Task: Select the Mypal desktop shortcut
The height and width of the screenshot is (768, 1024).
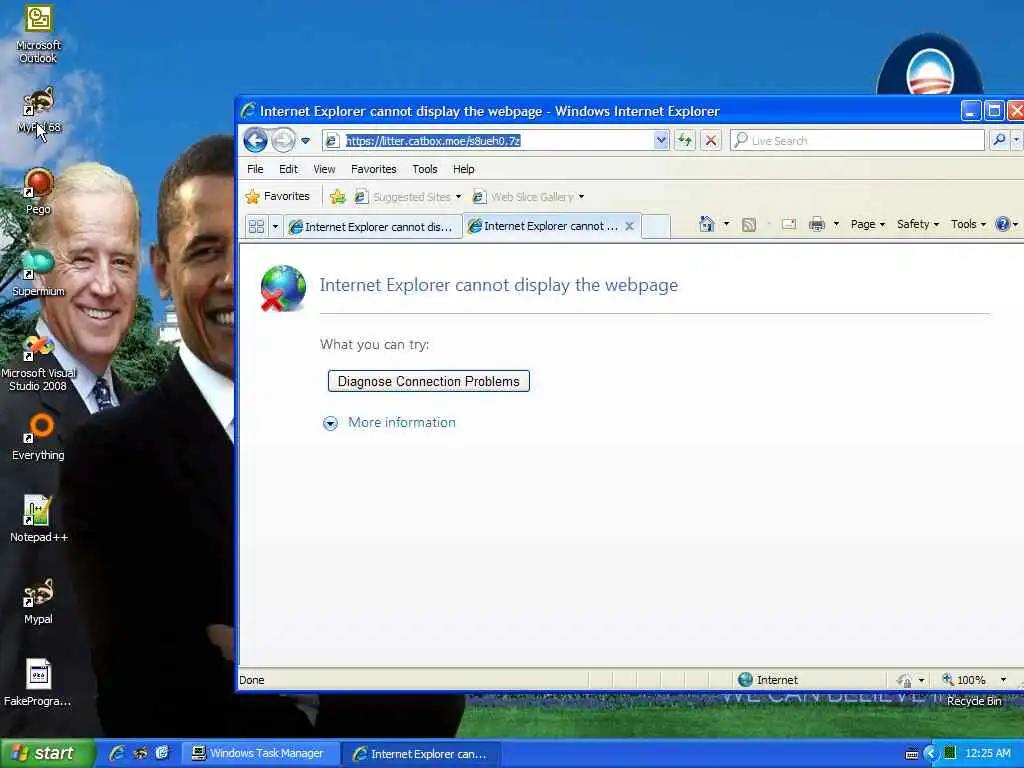Action: point(38,601)
